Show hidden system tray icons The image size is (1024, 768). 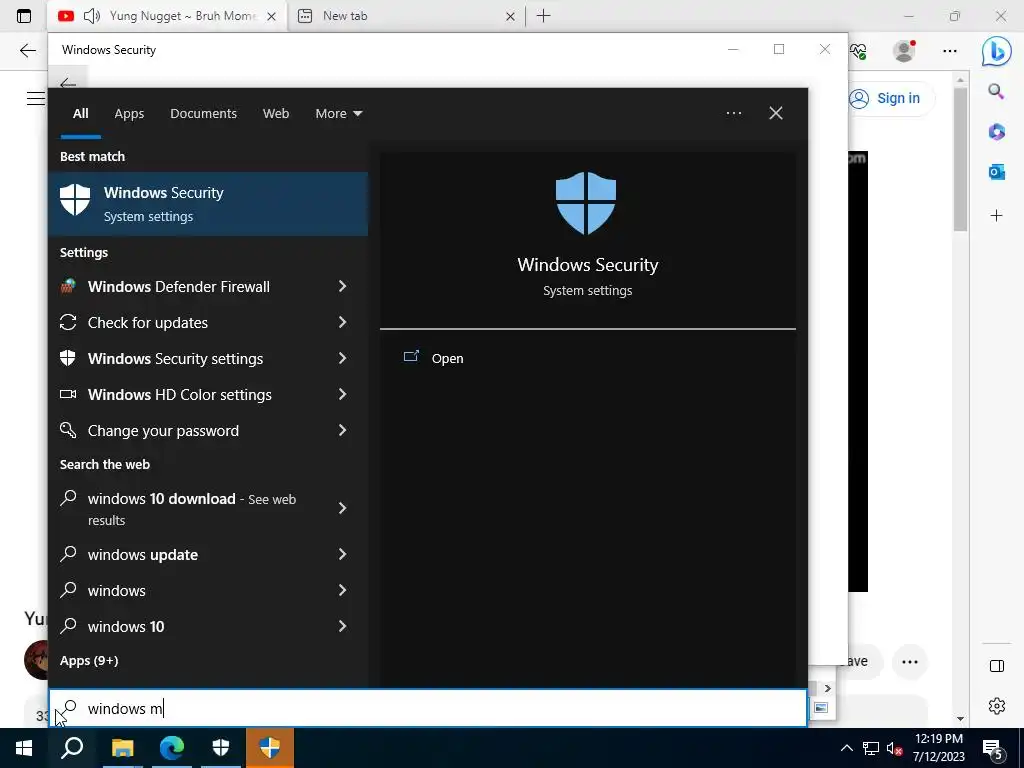[x=846, y=748]
